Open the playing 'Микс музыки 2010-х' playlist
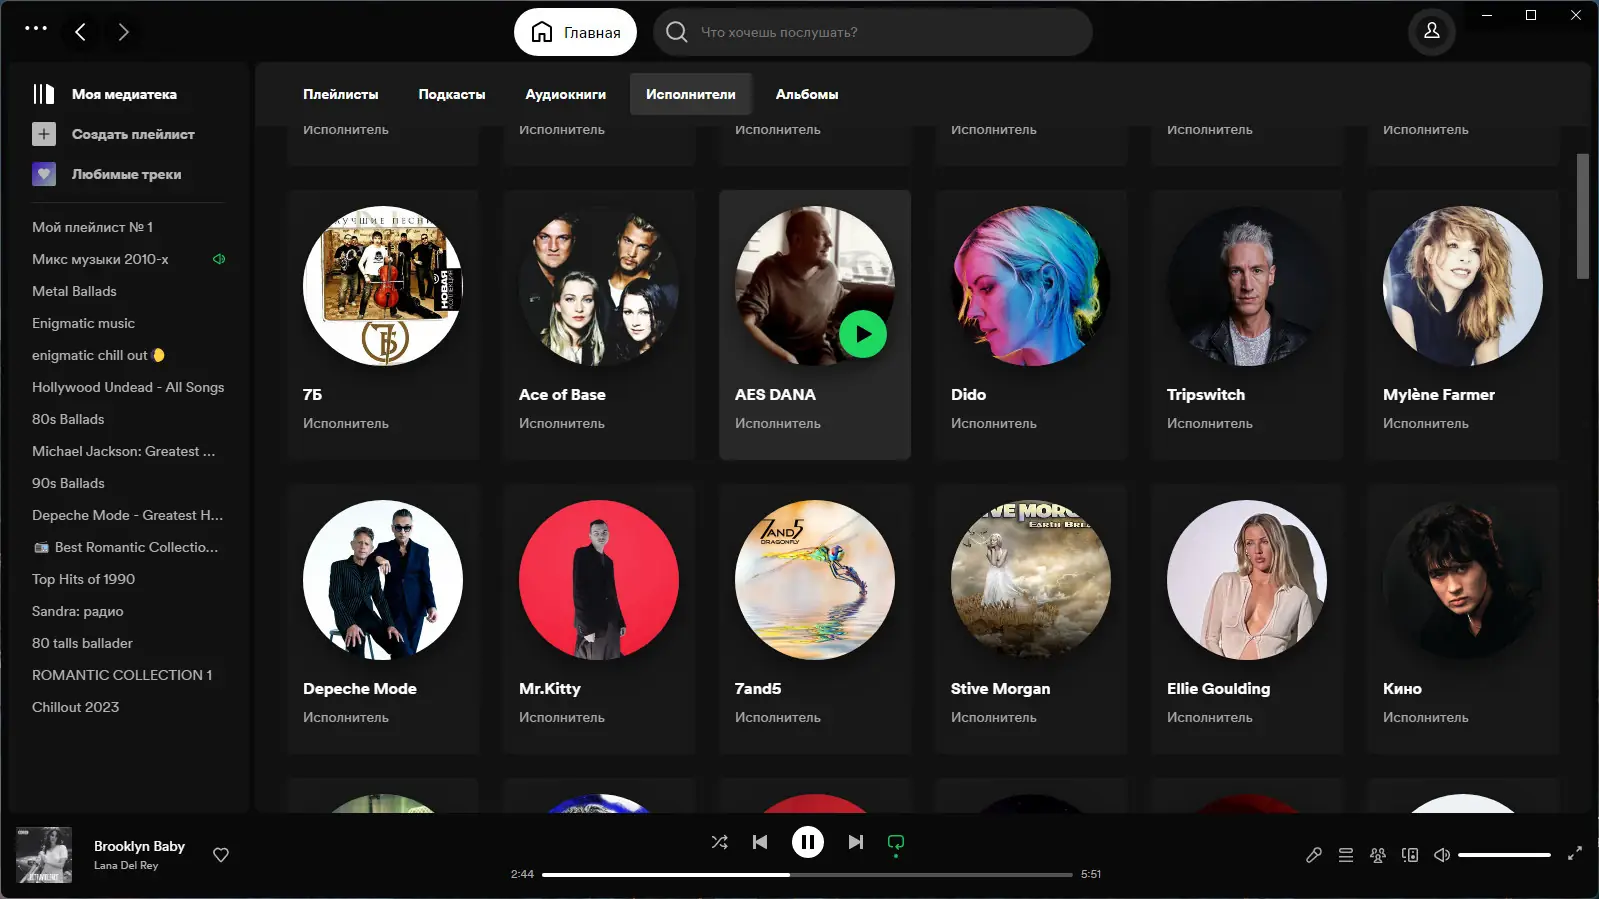Screen dimensions: 1599x899 (100, 259)
